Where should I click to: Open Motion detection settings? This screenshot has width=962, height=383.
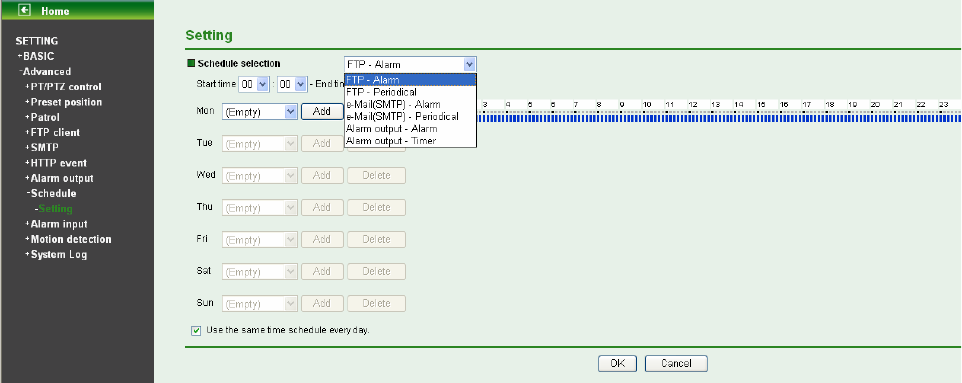click(71, 239)
